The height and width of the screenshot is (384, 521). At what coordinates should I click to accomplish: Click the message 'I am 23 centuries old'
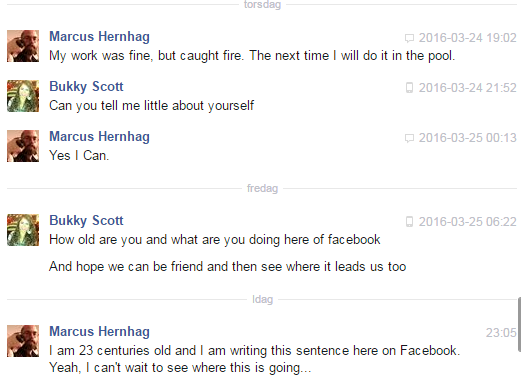pos(255,359)
